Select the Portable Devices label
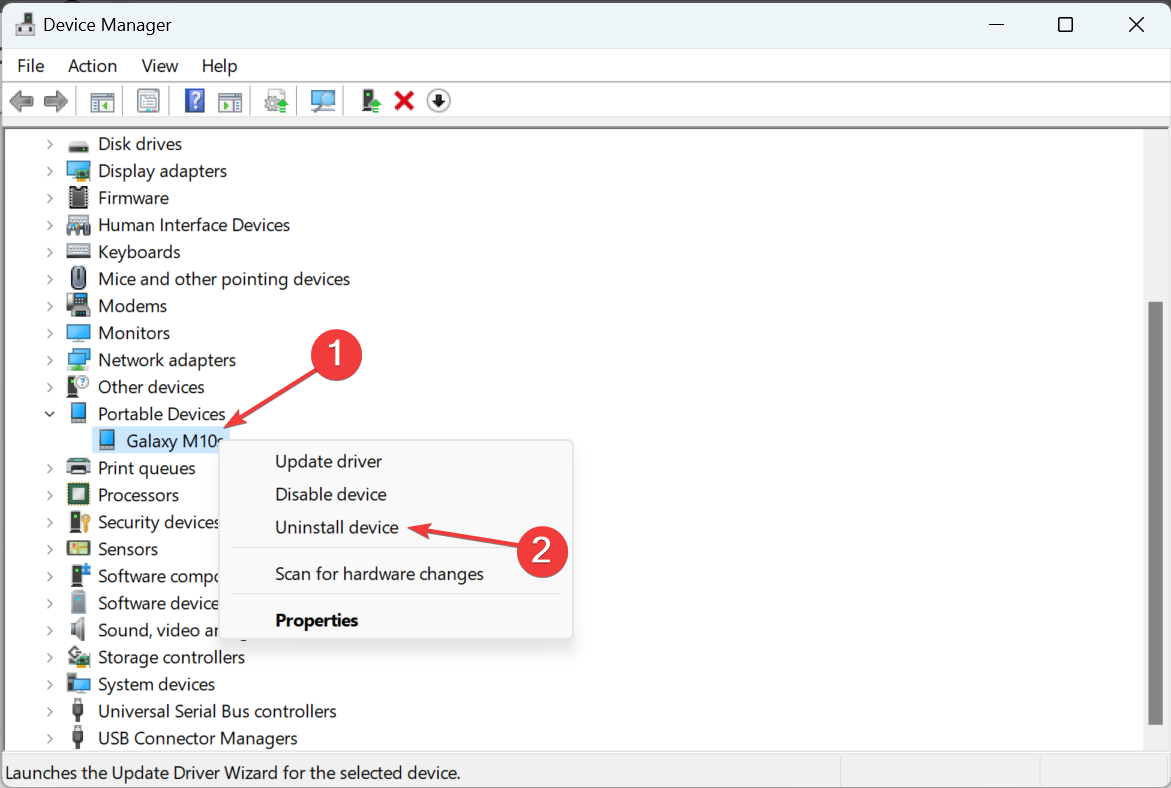The width and height of the screenshot is (1171, 788). click(x=161, y=414)
